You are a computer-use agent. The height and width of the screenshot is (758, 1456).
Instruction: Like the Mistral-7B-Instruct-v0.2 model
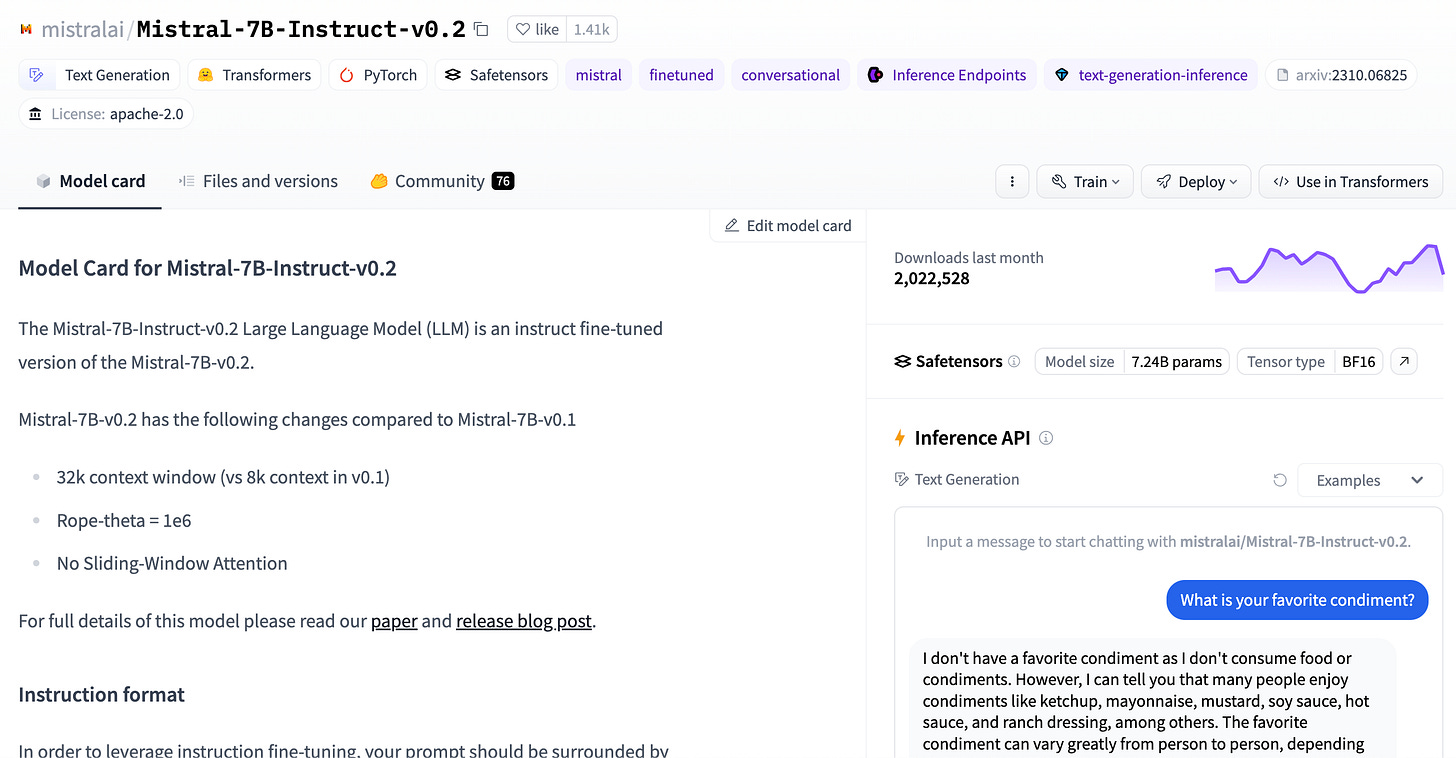click(x=537, y=30)
